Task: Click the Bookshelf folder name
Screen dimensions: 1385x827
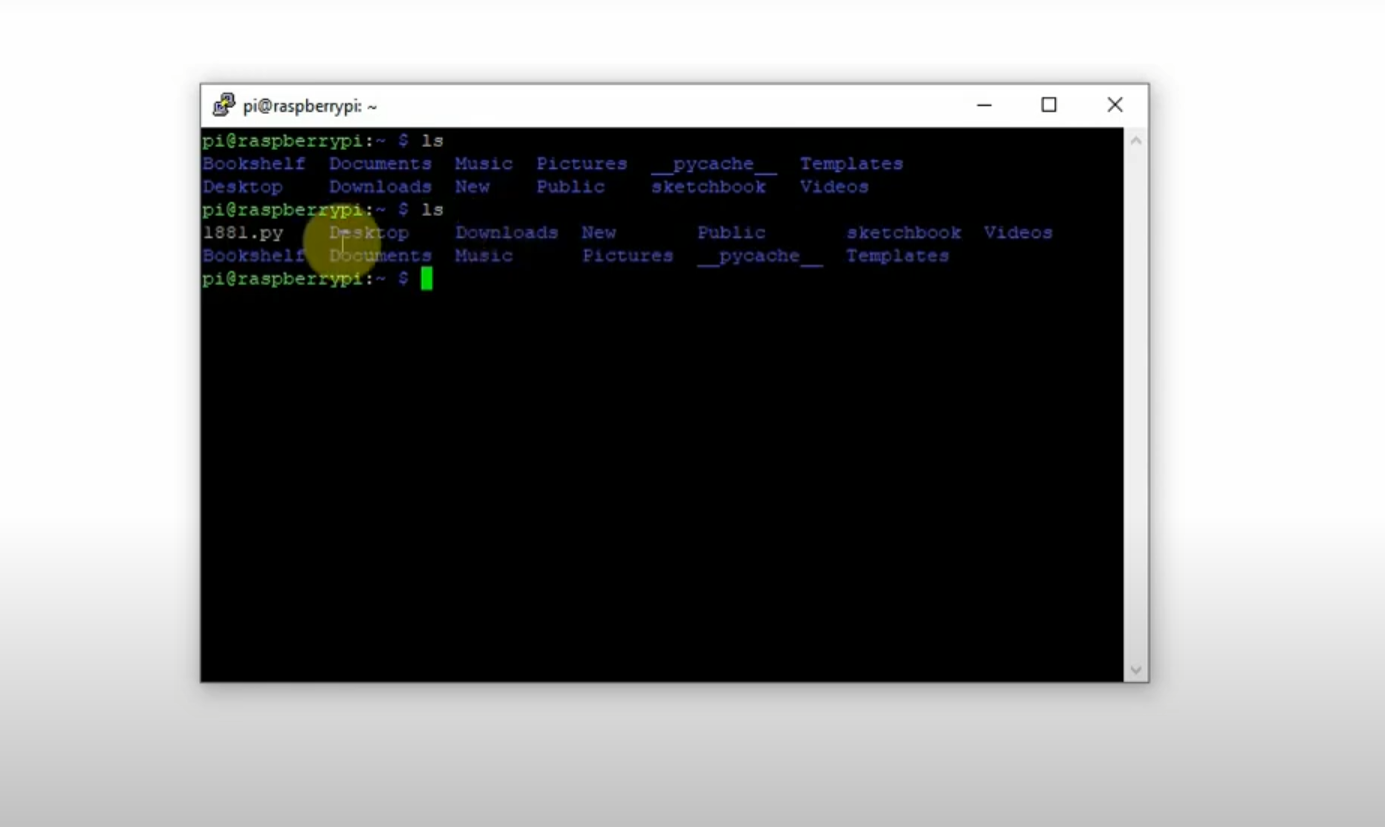Action: click(x=253, y=163)
